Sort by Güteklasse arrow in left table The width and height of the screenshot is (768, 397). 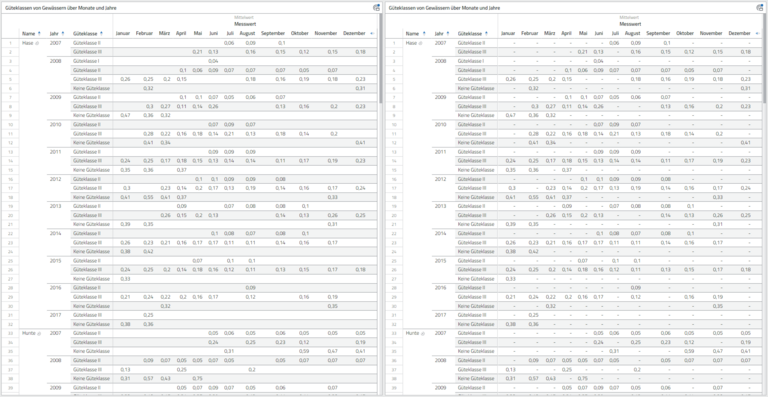[x=101, y=34]
